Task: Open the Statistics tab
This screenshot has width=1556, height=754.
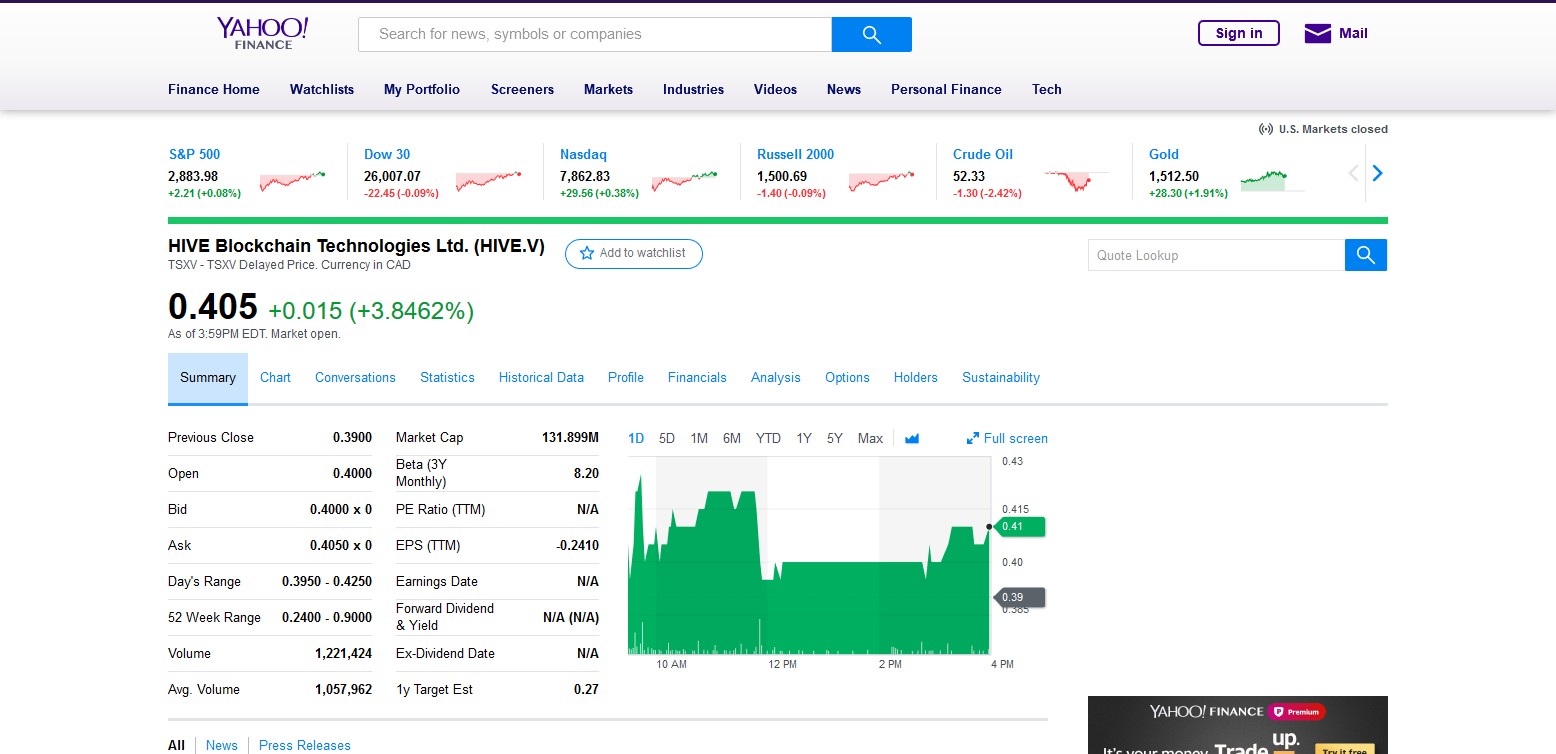Action: pyautogui.click(x=447, y=377)
